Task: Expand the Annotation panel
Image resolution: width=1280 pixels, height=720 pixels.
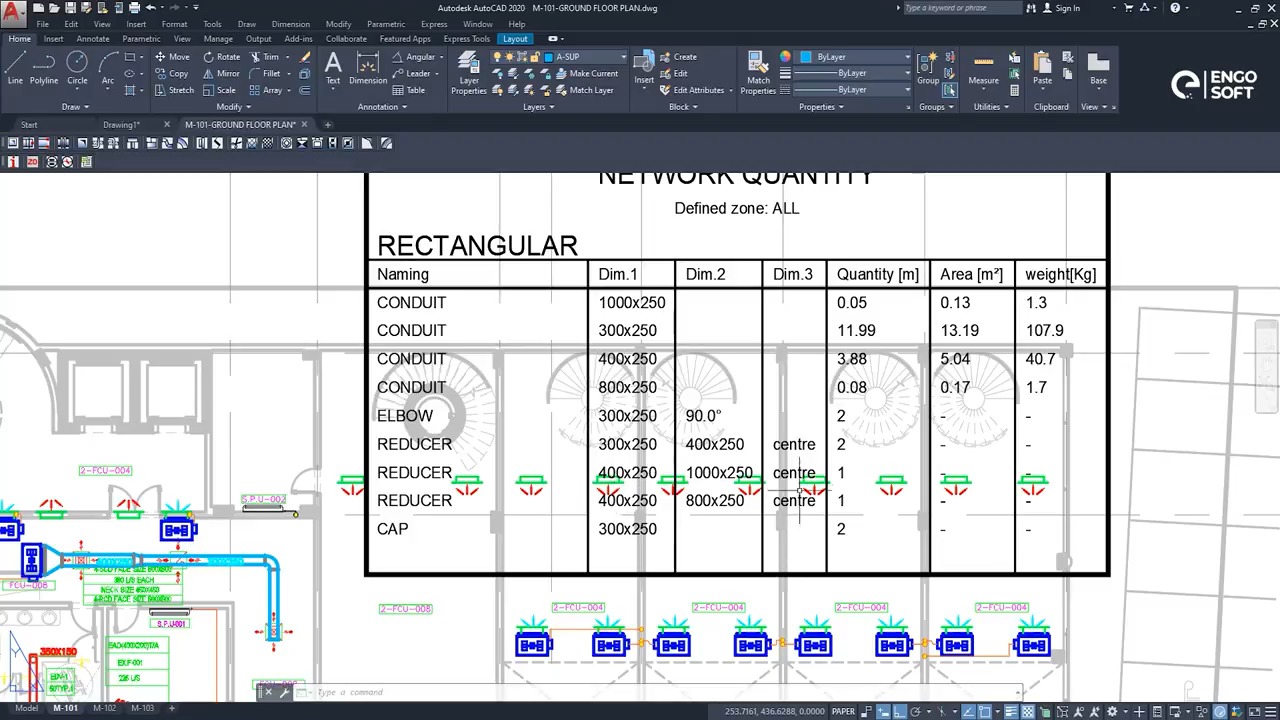Action: (382, 107)
